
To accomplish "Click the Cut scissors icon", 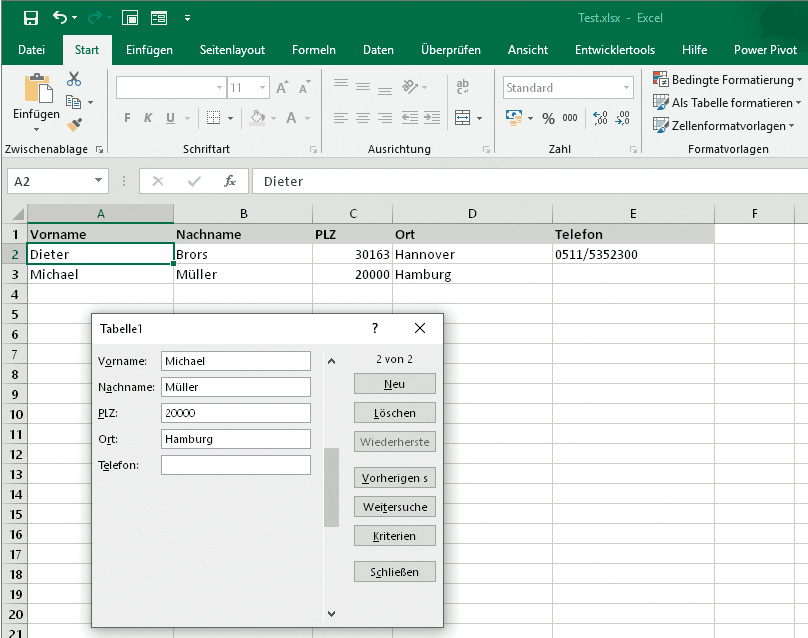I will (x=74, y=80).
